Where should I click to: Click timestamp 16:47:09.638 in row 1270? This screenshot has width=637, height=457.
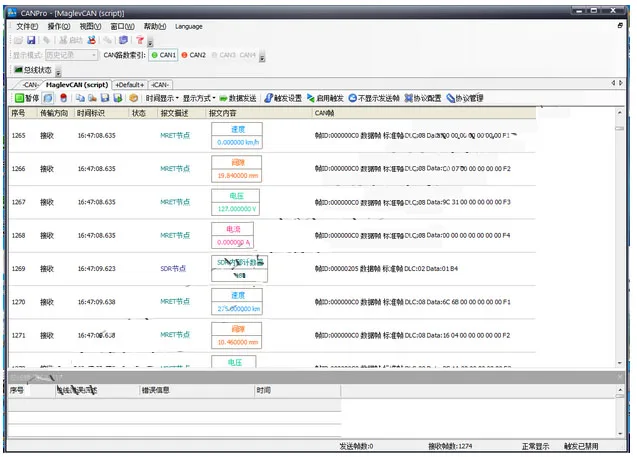pos(97,302)
